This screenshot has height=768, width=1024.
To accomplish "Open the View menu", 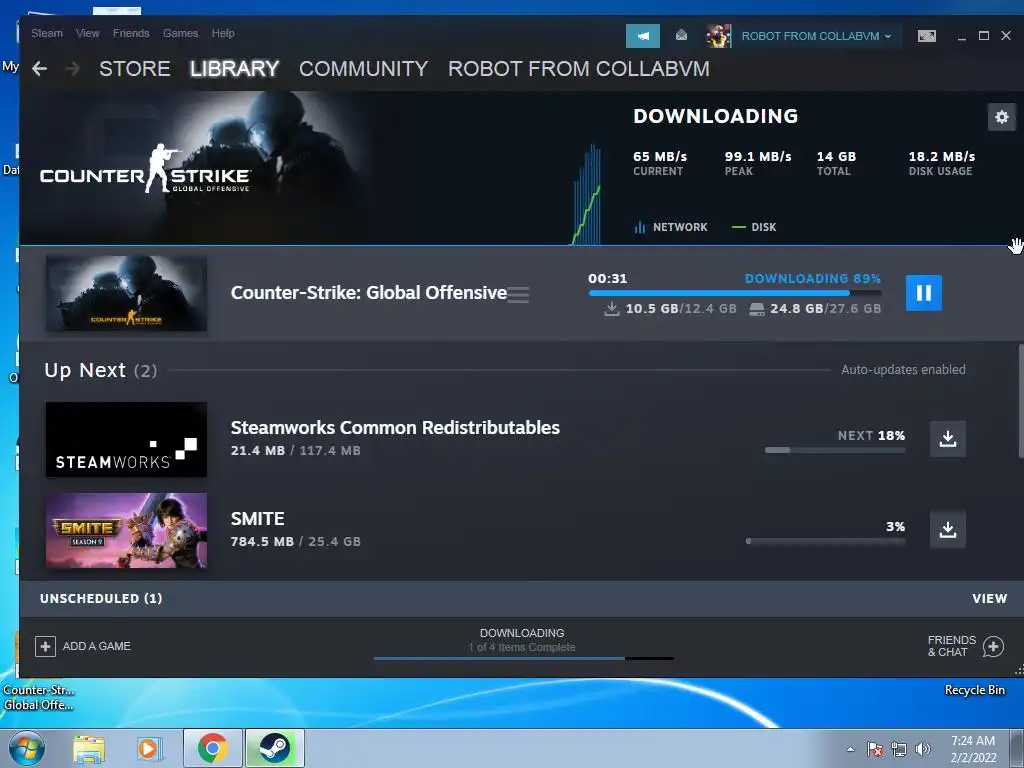I will [x=88, y=33].
